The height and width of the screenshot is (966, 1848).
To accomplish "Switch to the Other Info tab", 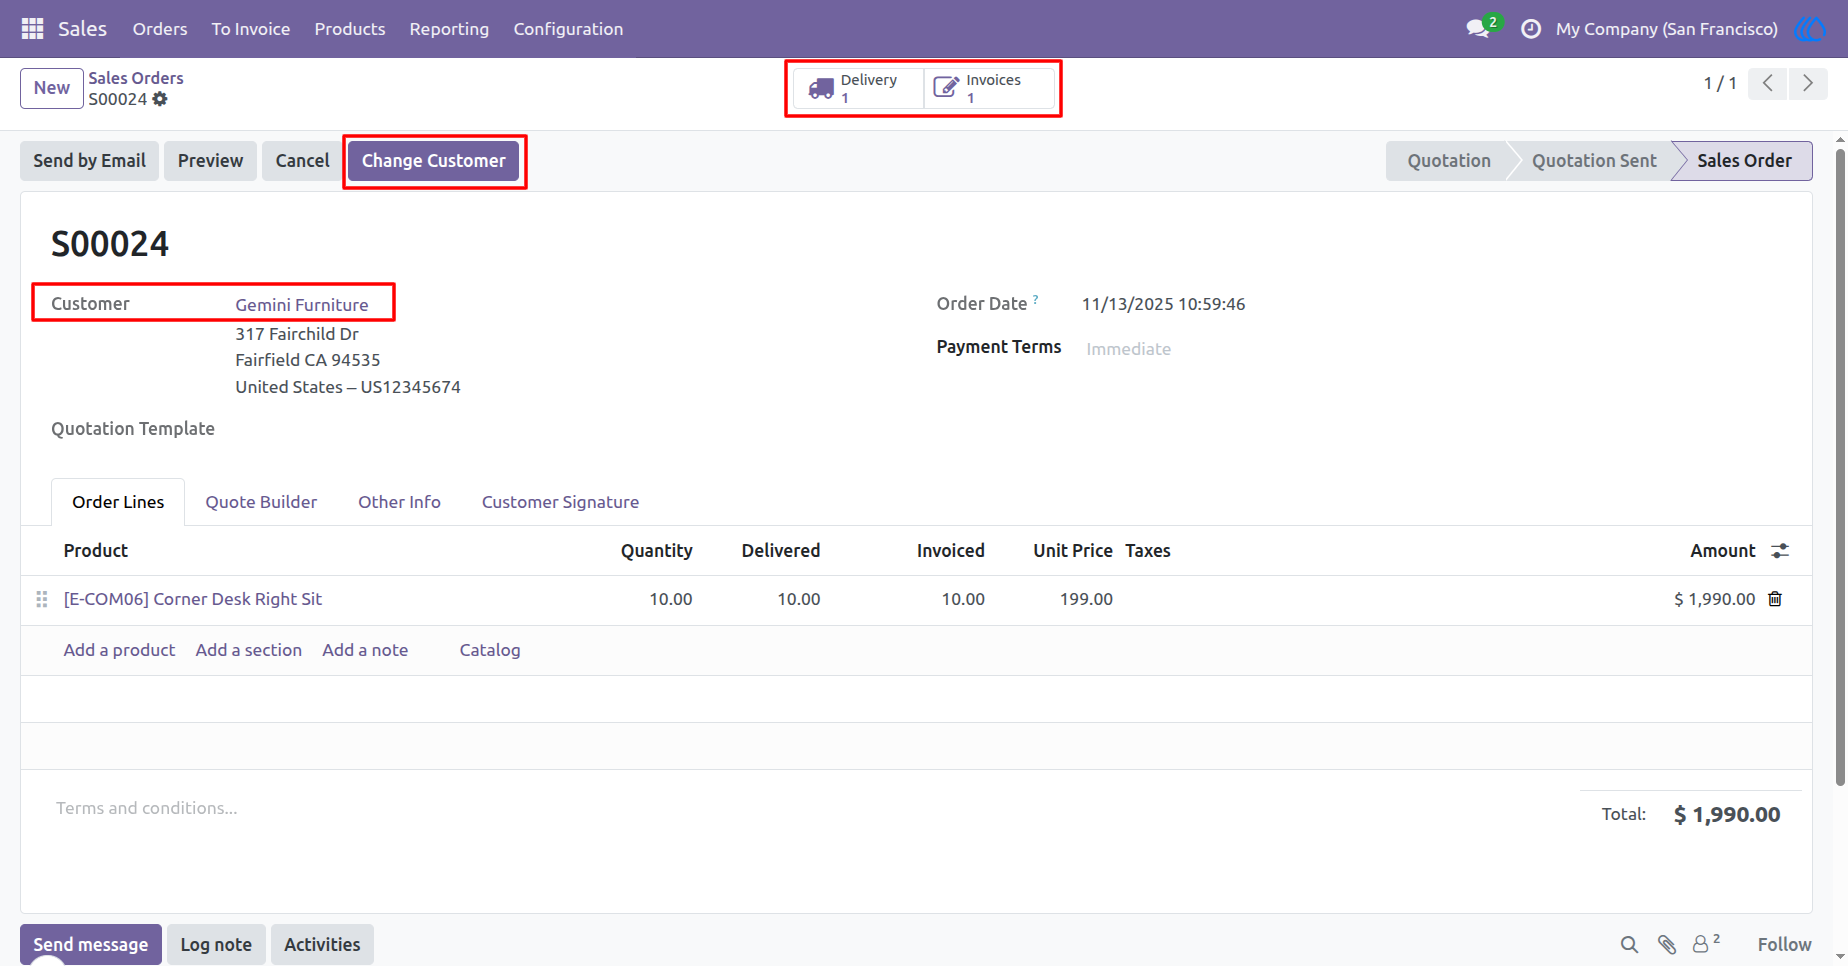I will 399,502.
